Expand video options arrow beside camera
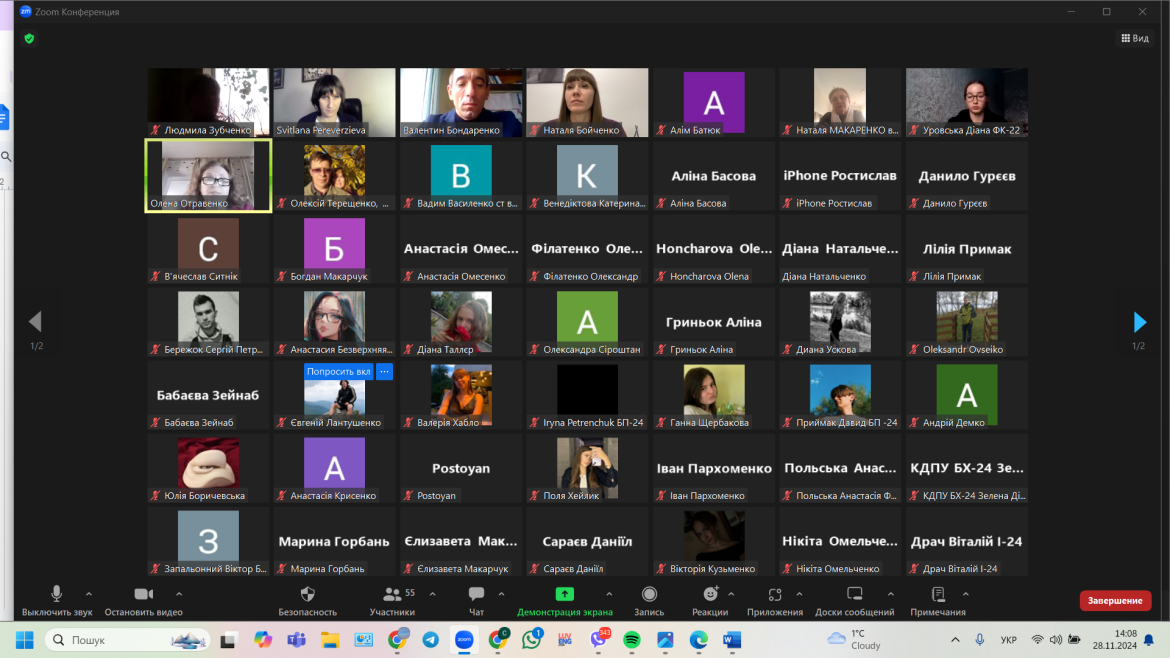This screenshot has height=658, width=1170. [x=178, y=593]
